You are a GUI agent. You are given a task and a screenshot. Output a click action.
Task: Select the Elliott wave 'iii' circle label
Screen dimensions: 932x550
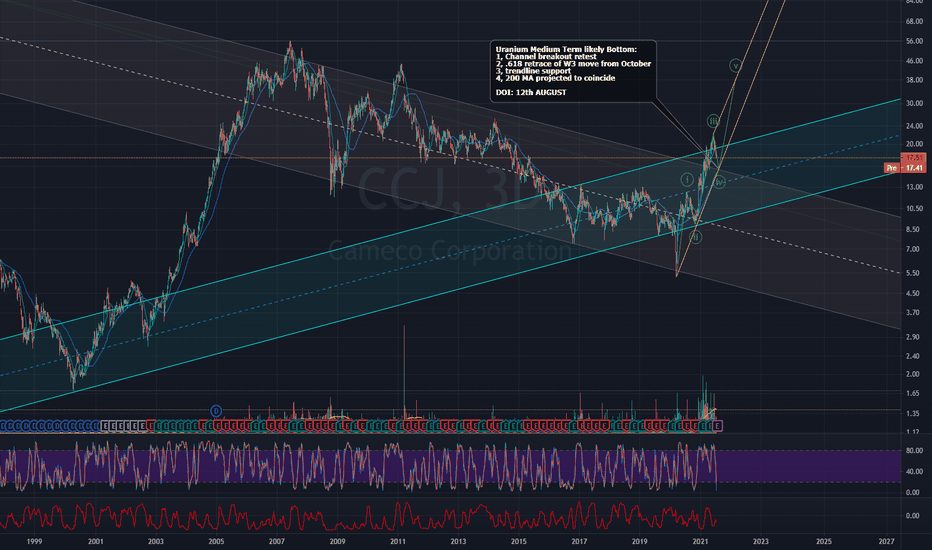tap(713, 121)
